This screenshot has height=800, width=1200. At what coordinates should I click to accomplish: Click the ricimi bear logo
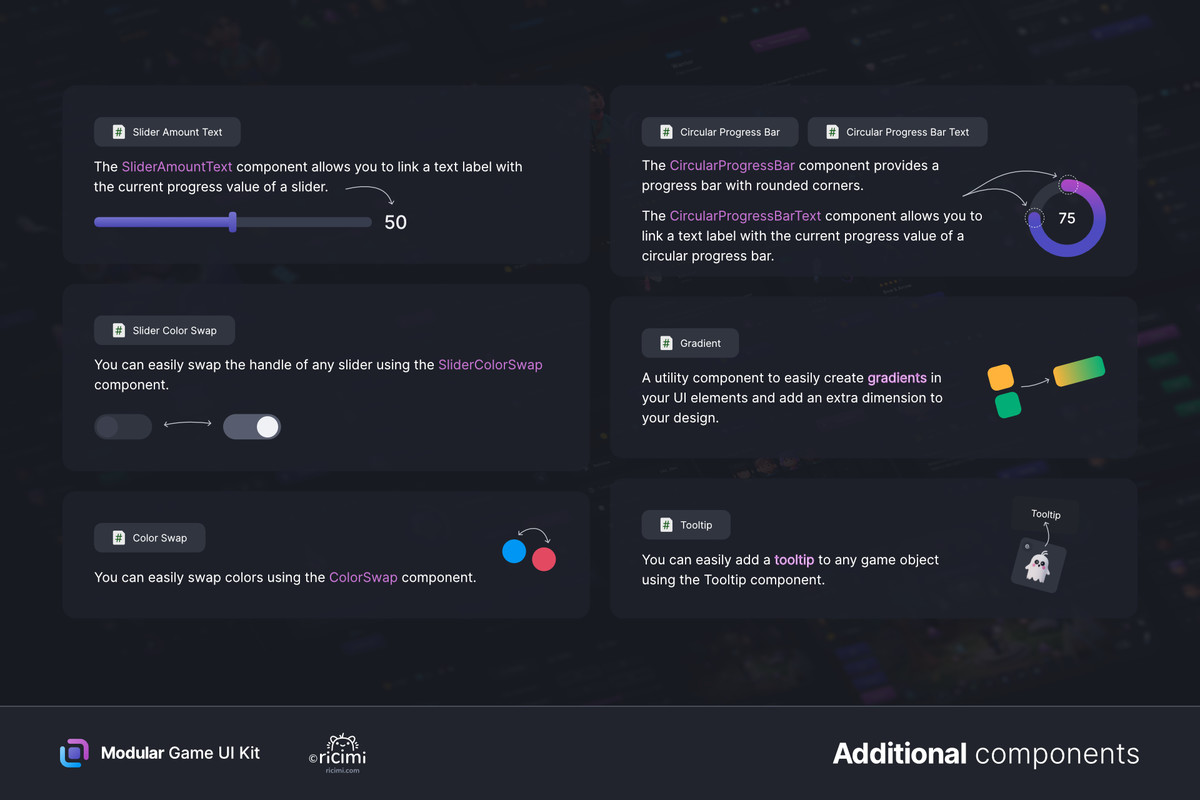pyautogui.click(x=342, y=753)
